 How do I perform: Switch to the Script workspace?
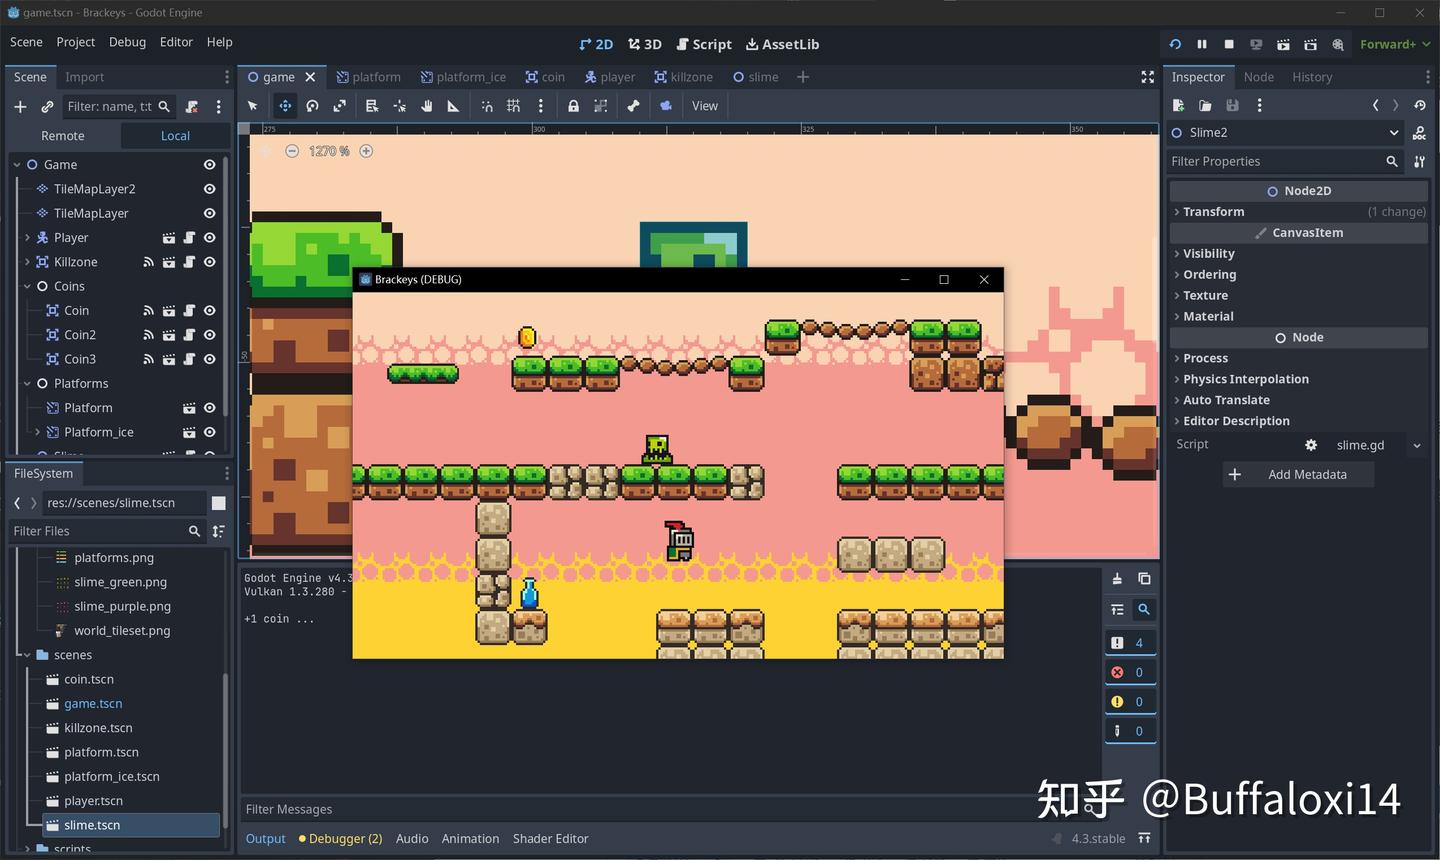[x=704, y=44]
